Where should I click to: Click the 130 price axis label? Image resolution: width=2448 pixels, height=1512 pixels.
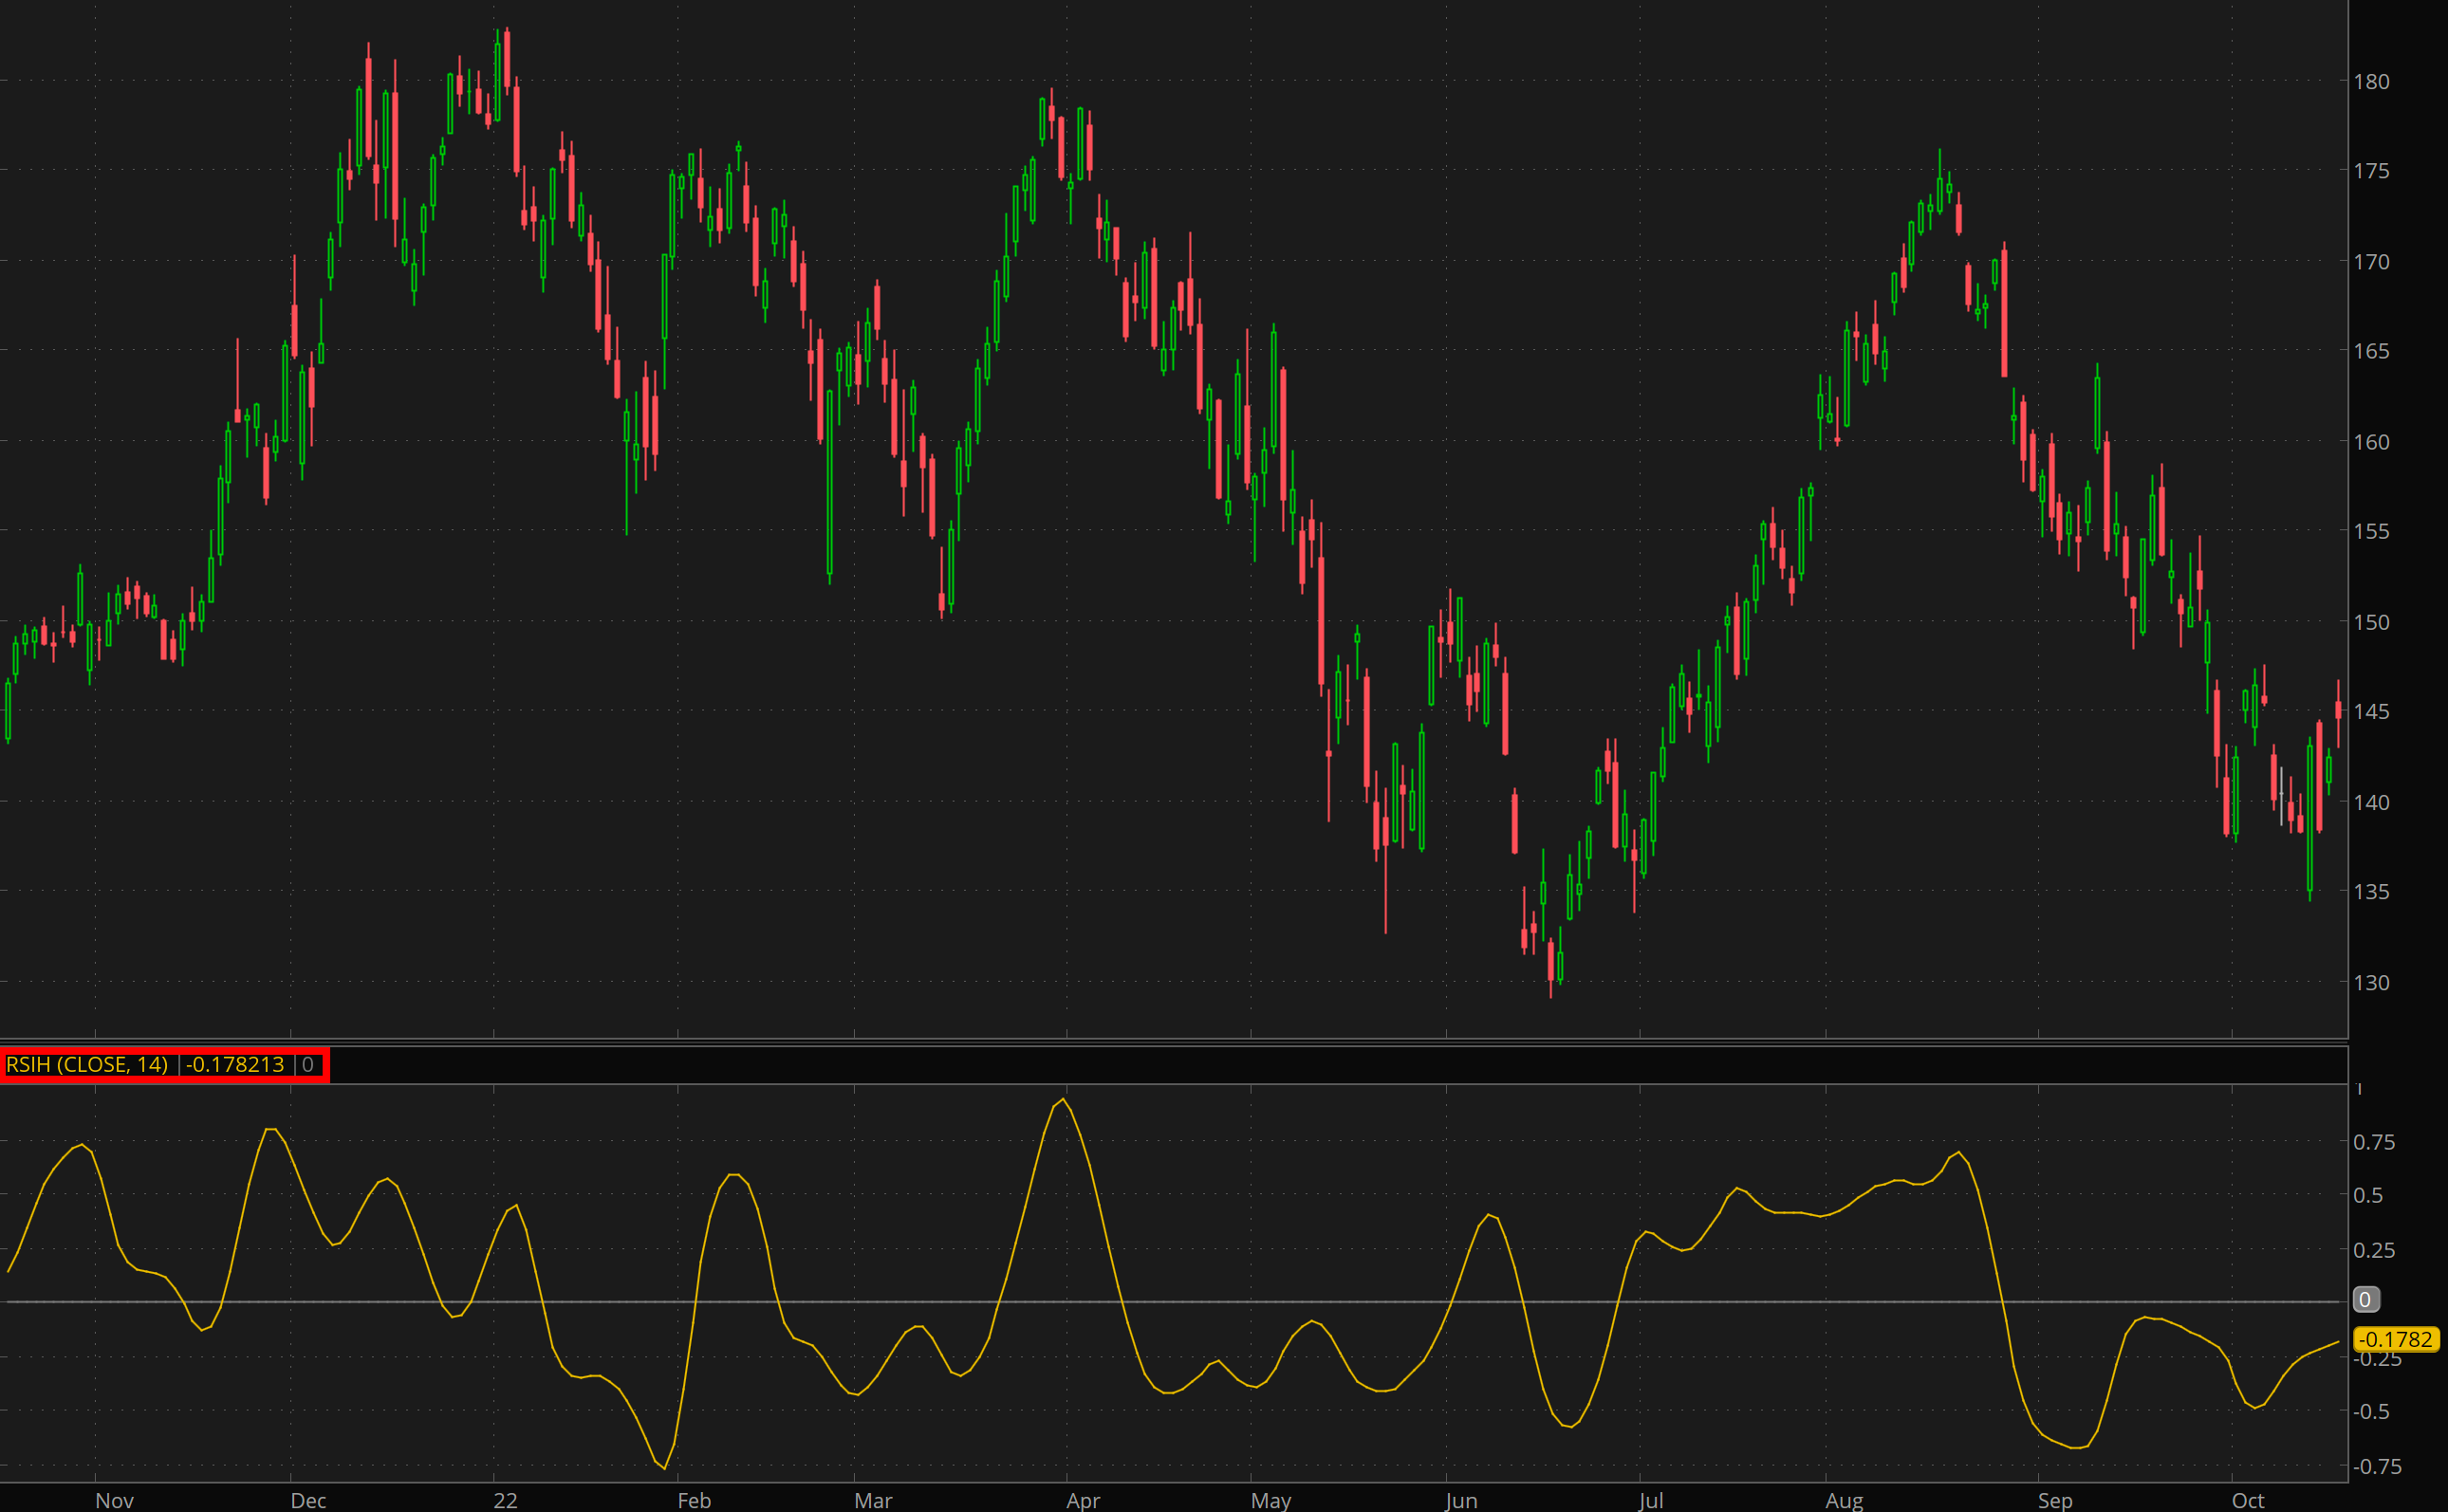click(2371, 983)
